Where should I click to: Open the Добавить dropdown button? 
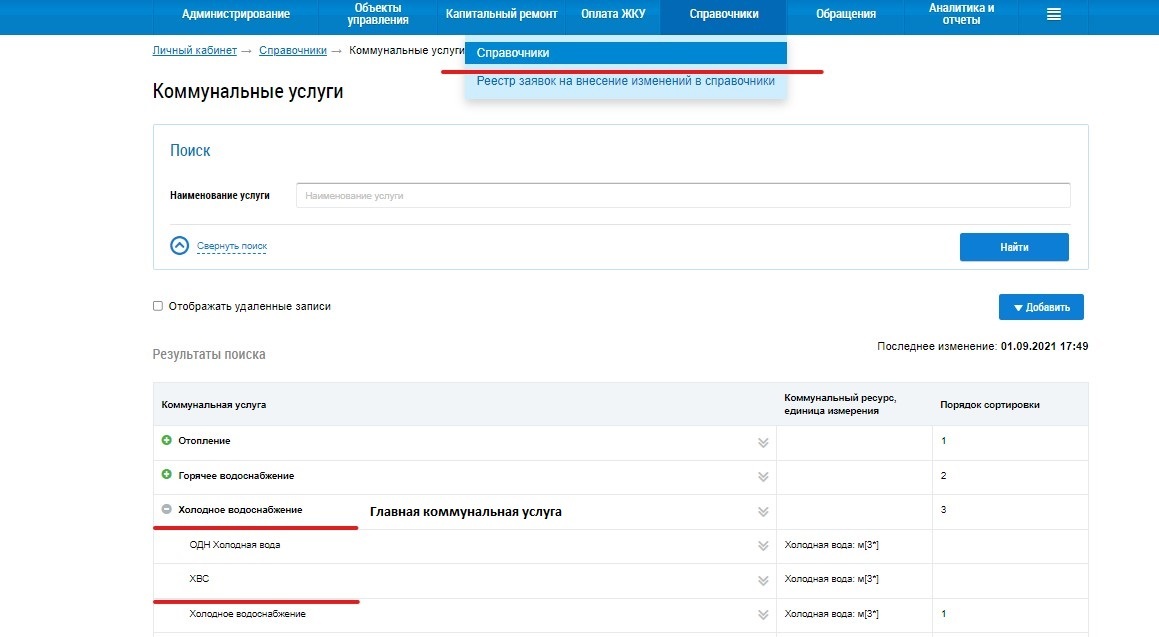coord(1041,307)
